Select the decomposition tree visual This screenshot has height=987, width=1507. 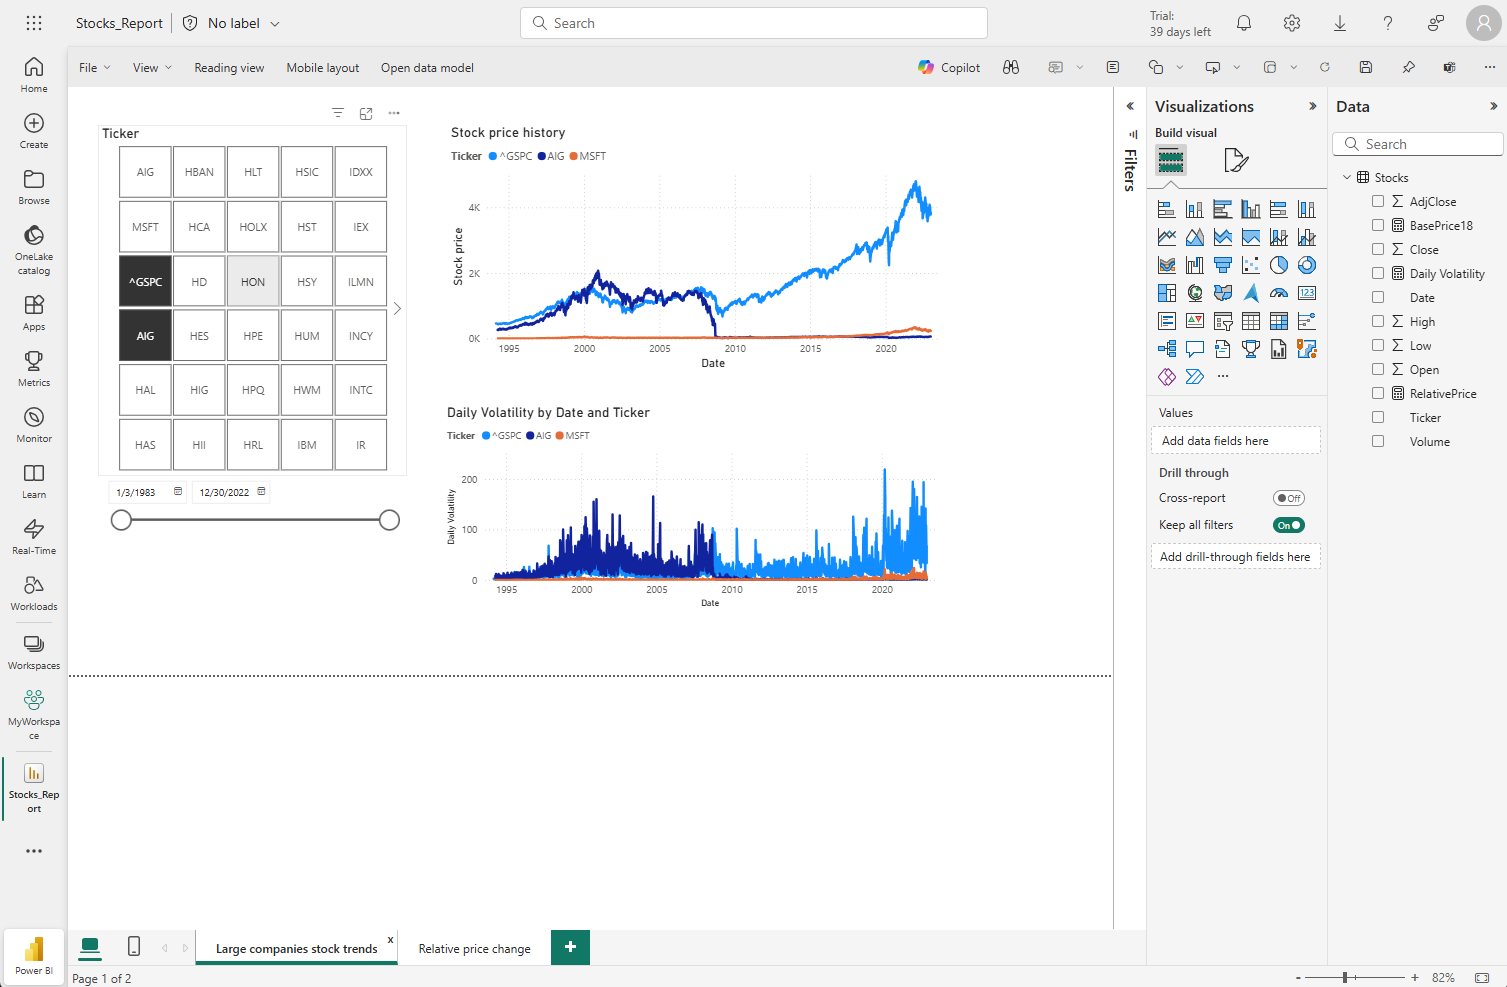tap(1166, 349)
